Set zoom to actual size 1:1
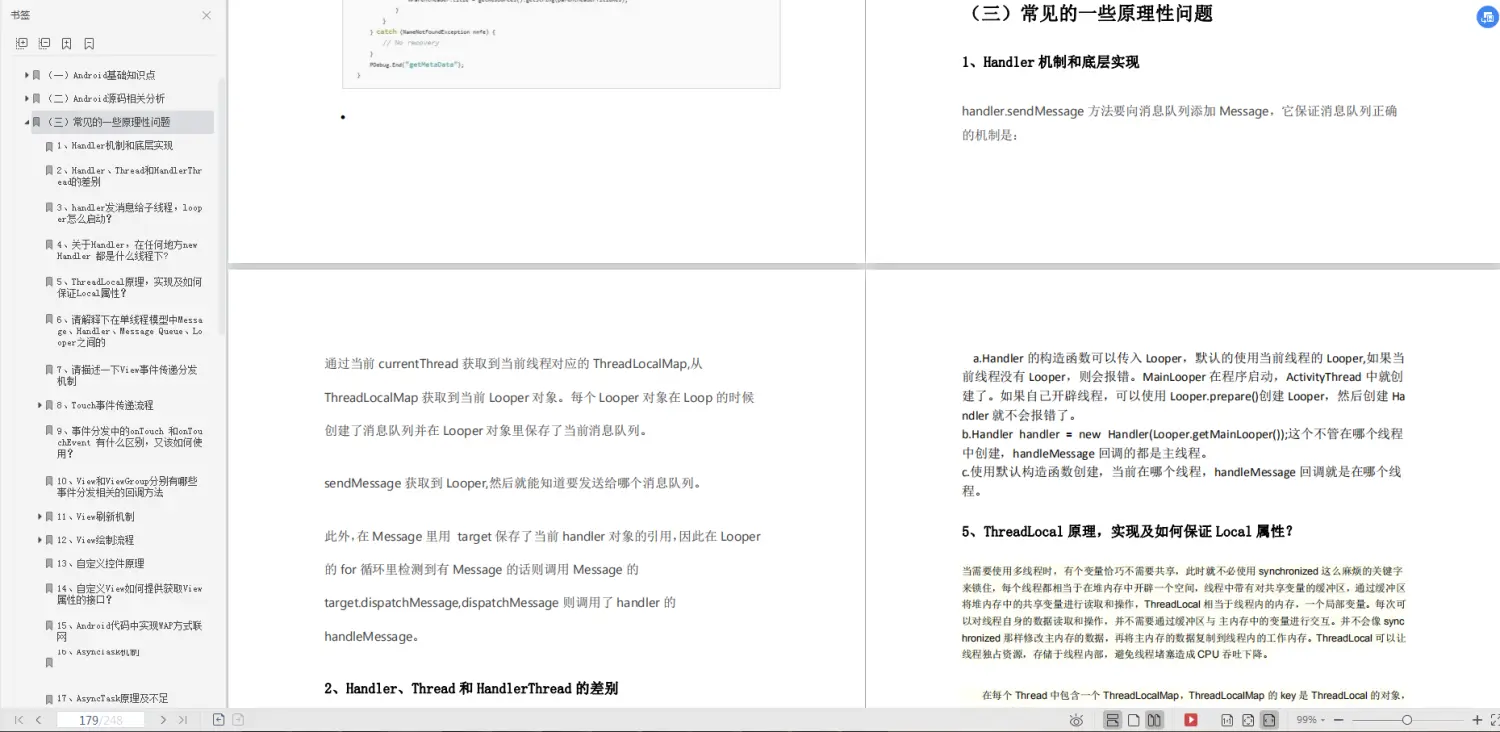The image size is (1500, 732). click(x=1227, y=720)
